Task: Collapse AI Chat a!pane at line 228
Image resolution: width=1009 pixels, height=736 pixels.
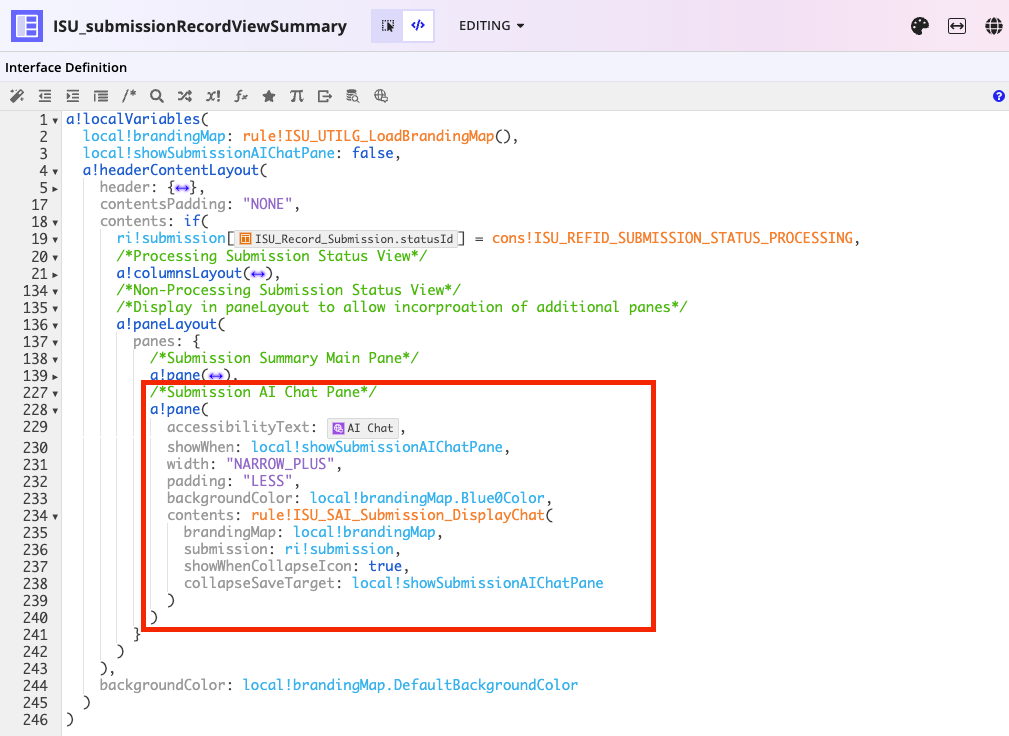Action: pyautogui.click(x=55, y=410)
